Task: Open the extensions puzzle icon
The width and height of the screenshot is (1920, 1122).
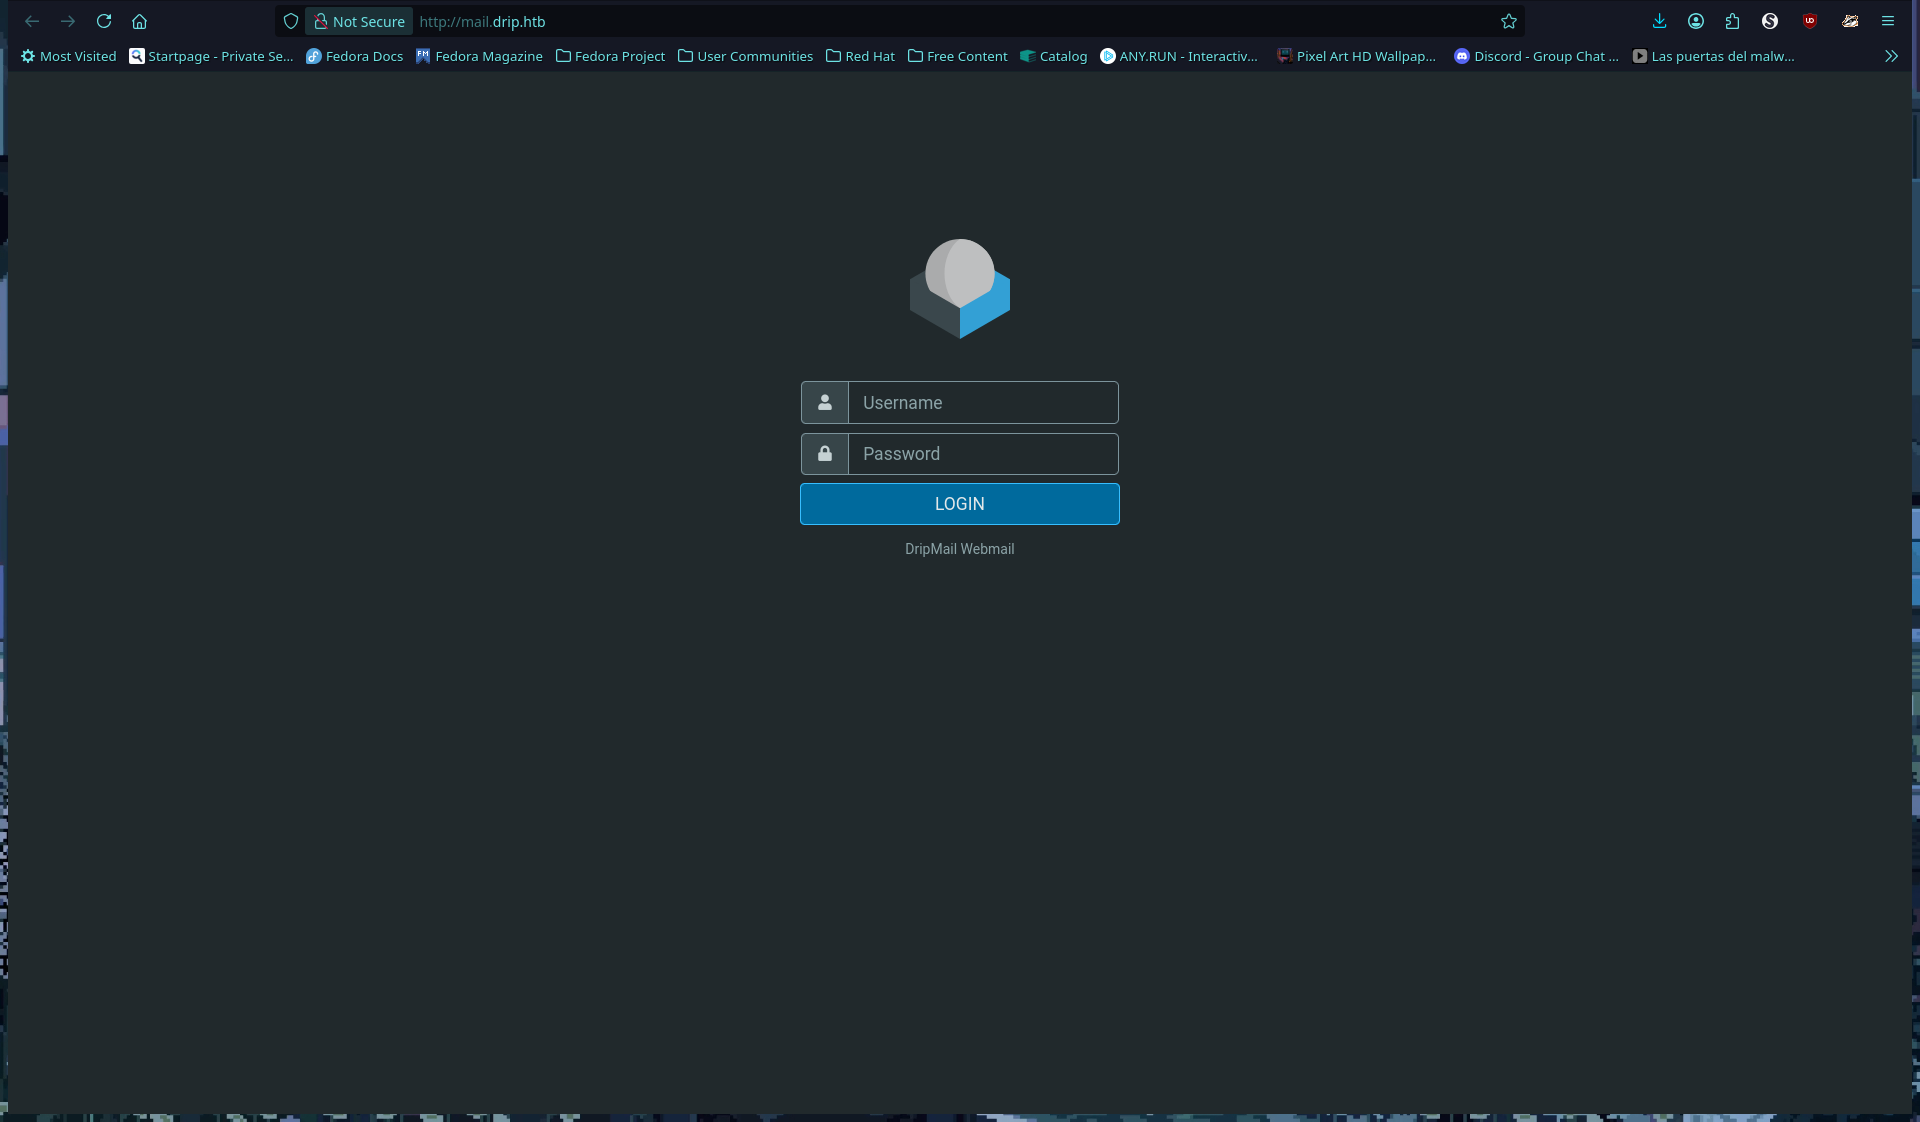Action: [x=1732, y=21]
